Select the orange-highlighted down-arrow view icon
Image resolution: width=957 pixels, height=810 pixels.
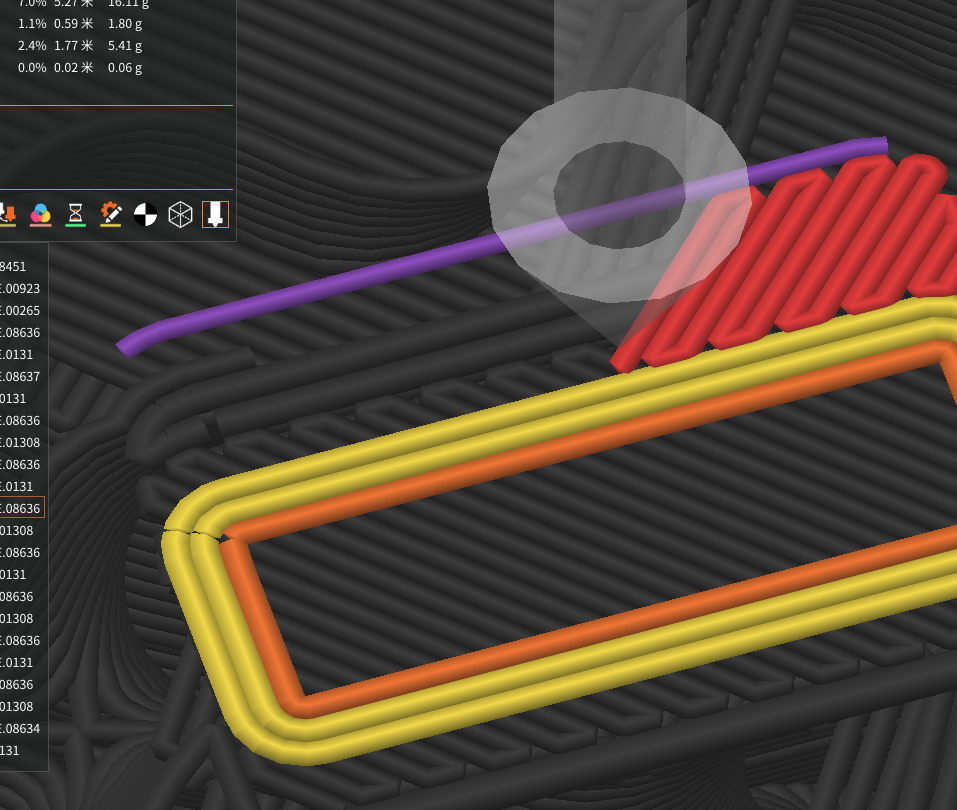(215, 213)
